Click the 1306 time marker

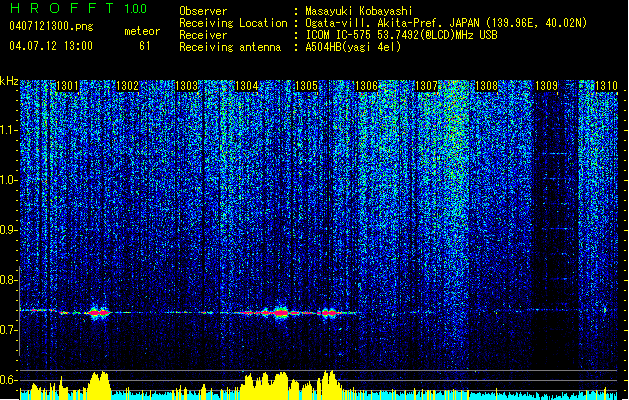pyautogui.click(x=367, y=86)
